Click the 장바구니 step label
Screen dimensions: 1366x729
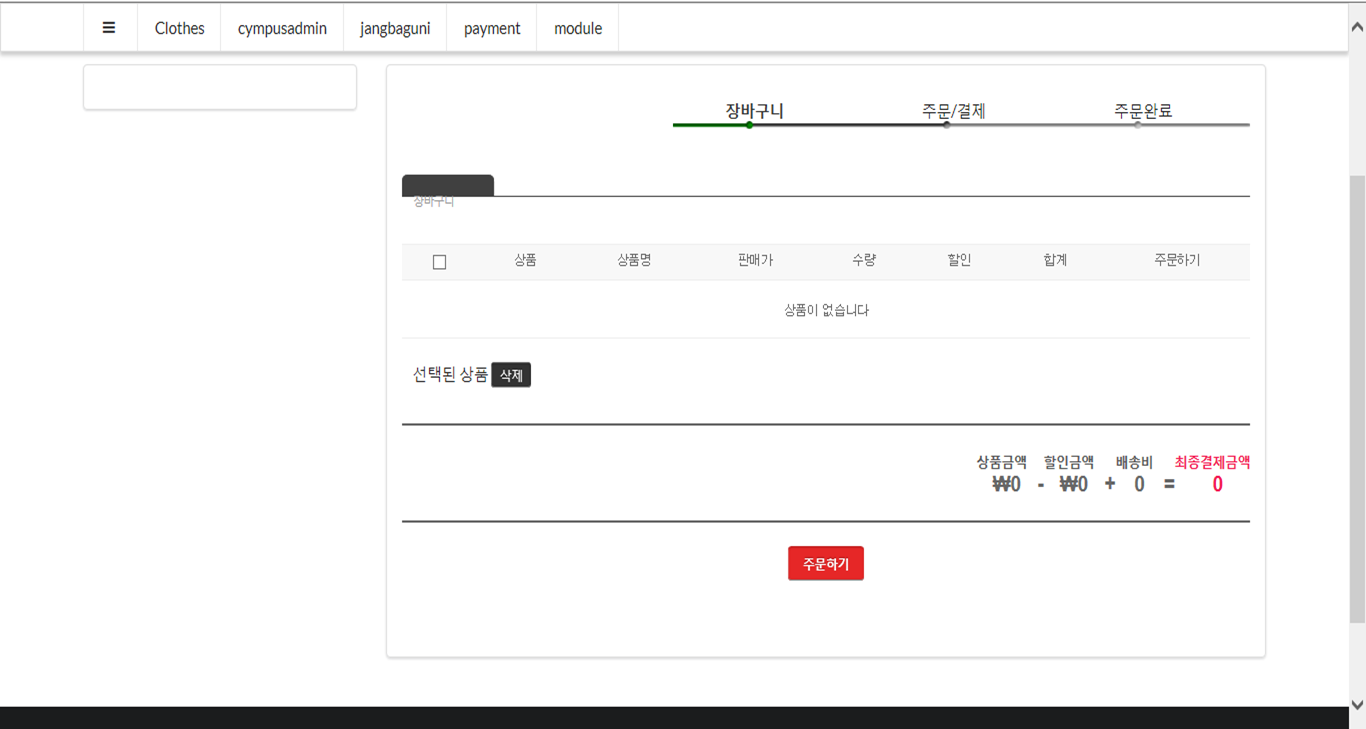tap(754, 111)
